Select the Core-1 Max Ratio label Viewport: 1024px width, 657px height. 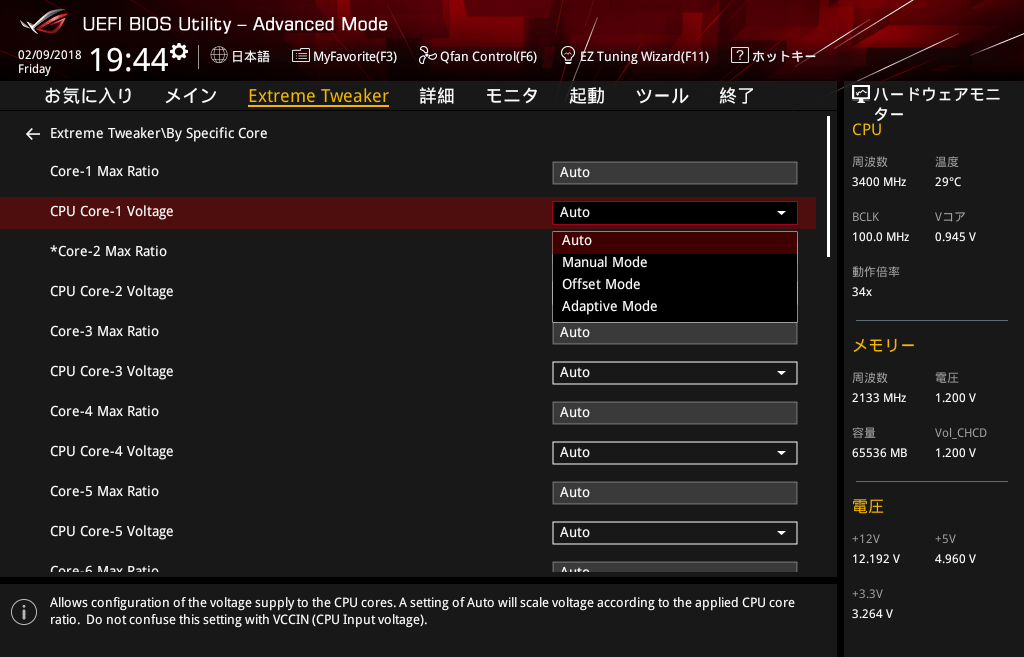tap(104, 171)
